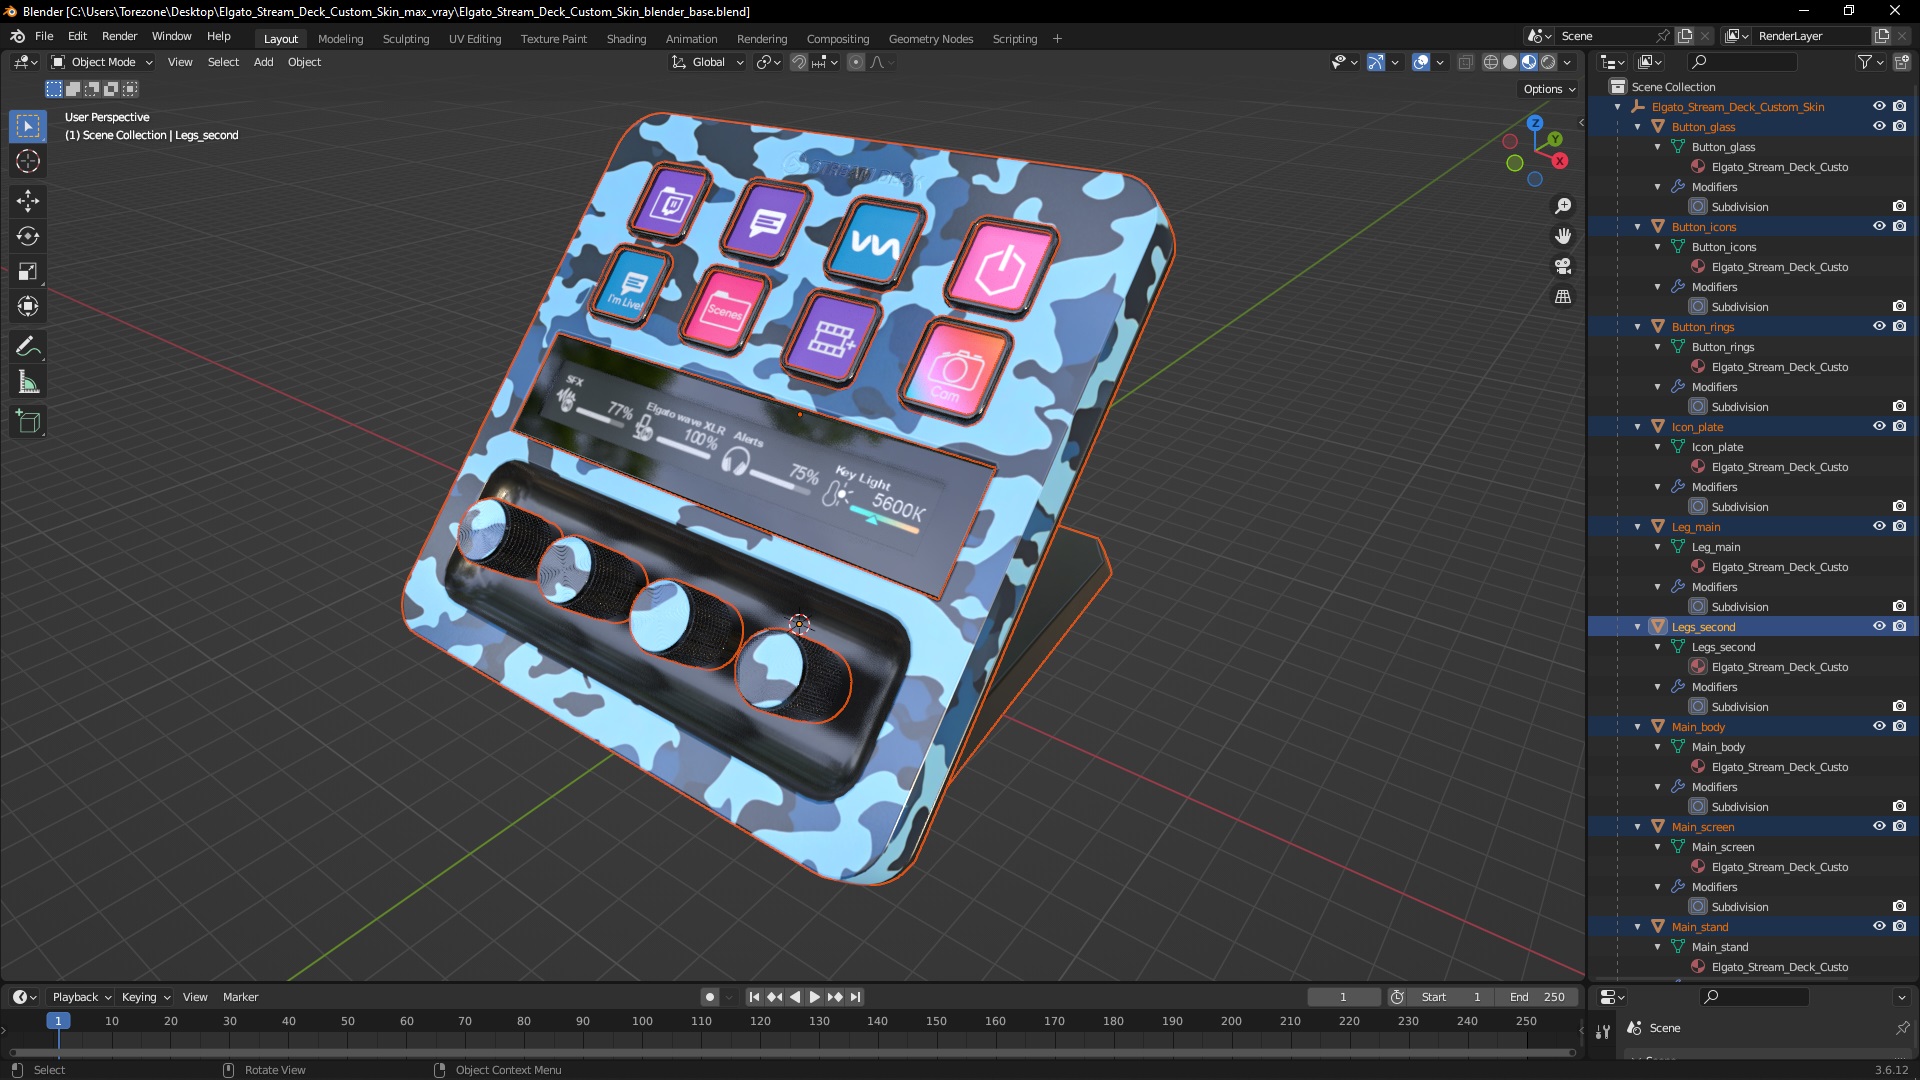The width and height of the screenshot is (1920, 1080).
Task: Switch to the UV Editing workspace tab
Action: 475,39
